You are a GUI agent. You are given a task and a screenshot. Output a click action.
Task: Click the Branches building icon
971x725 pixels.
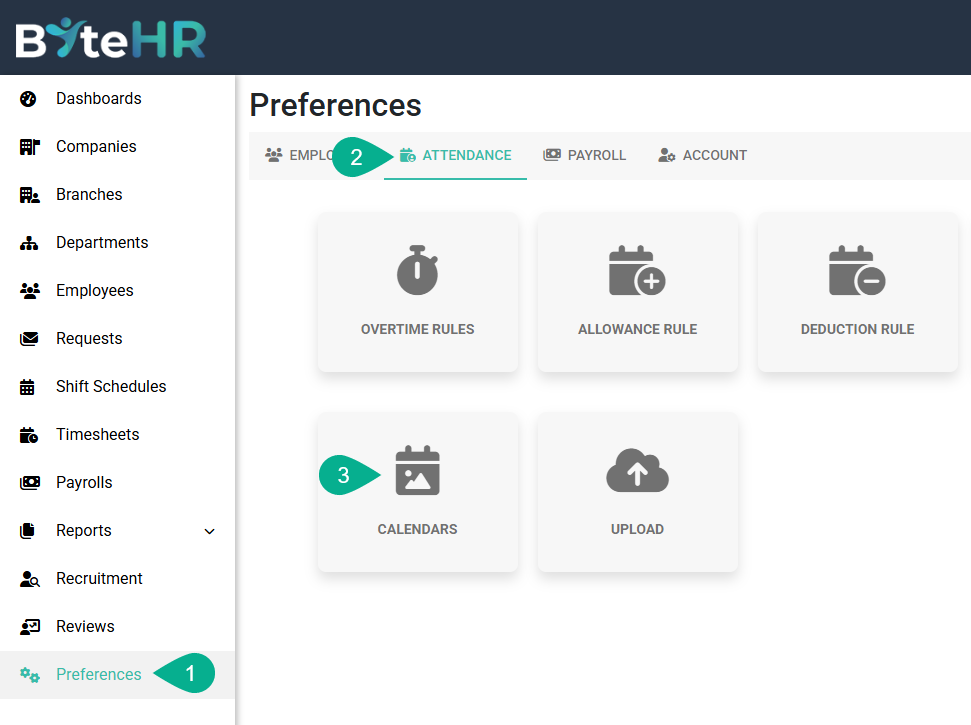(29, 195)
